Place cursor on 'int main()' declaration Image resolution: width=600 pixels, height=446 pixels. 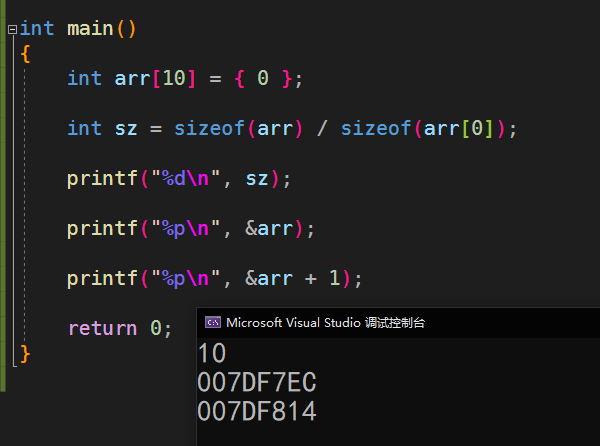(78, 29)
